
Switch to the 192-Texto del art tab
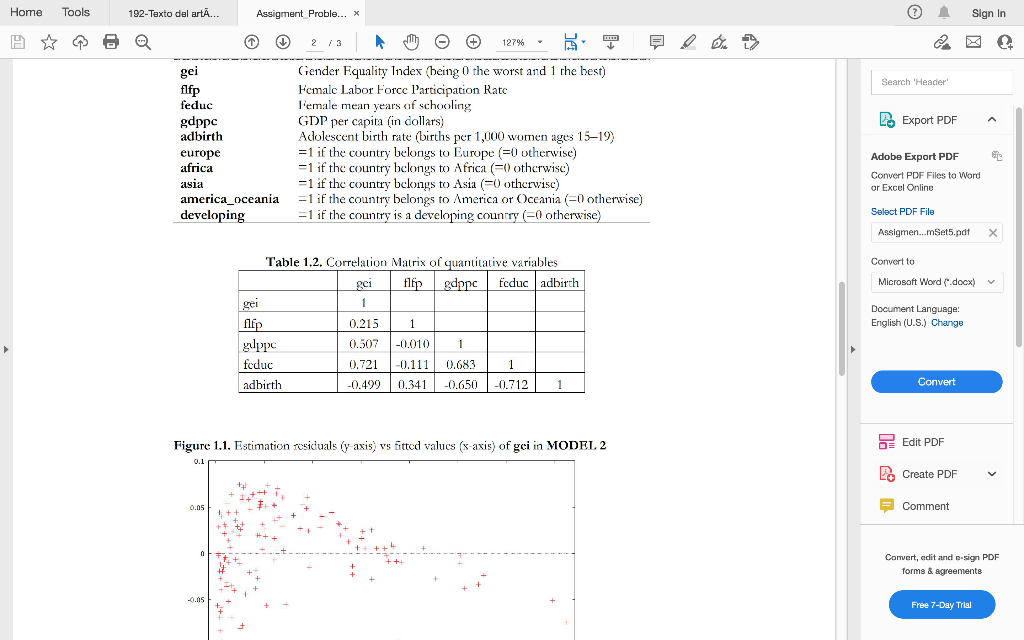[174, 13]
